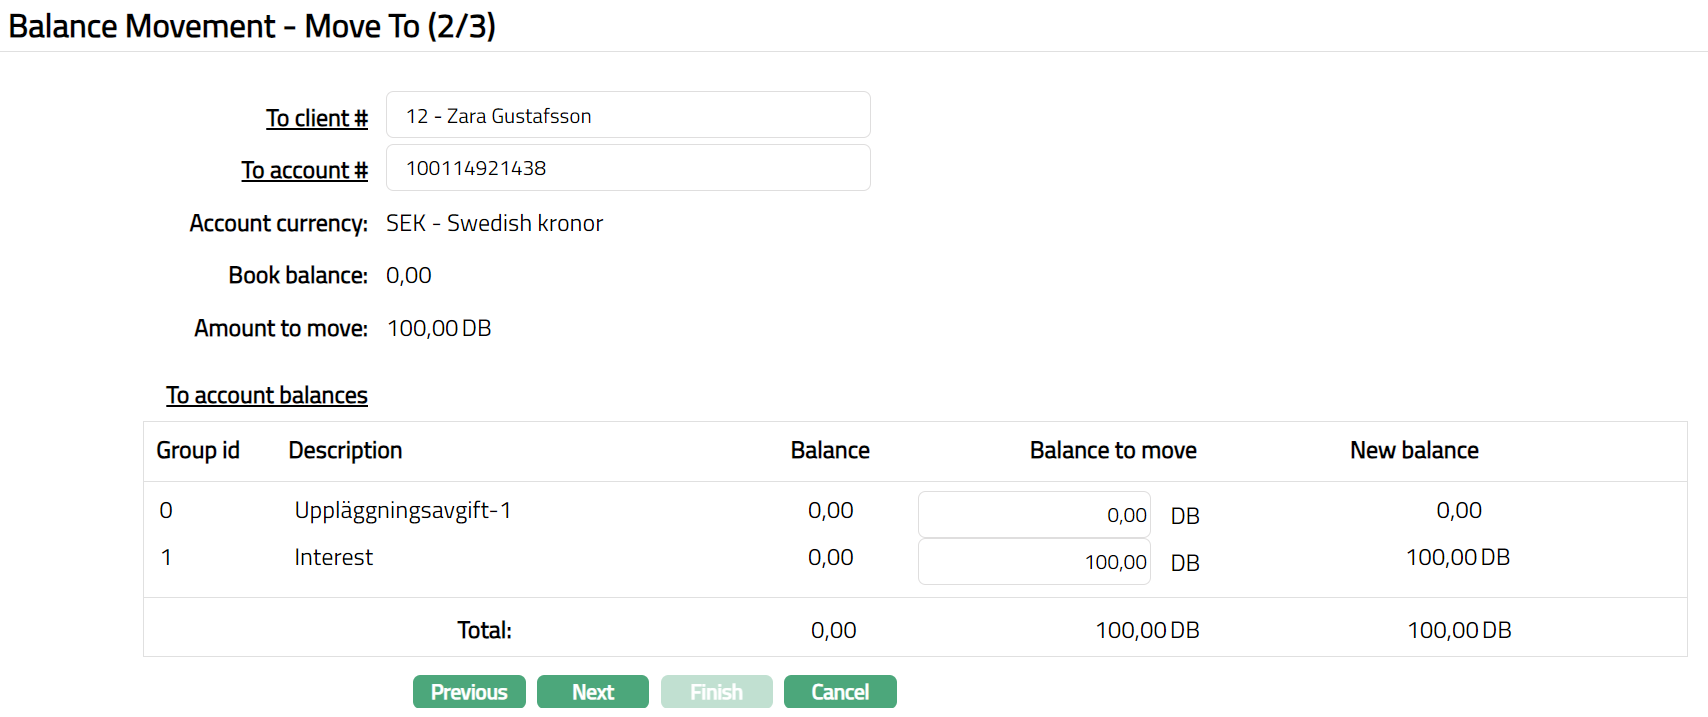Click the 'Group id' column header
Image resolution: width=1708 pixels, height=717 pixels.
(198, 450)
